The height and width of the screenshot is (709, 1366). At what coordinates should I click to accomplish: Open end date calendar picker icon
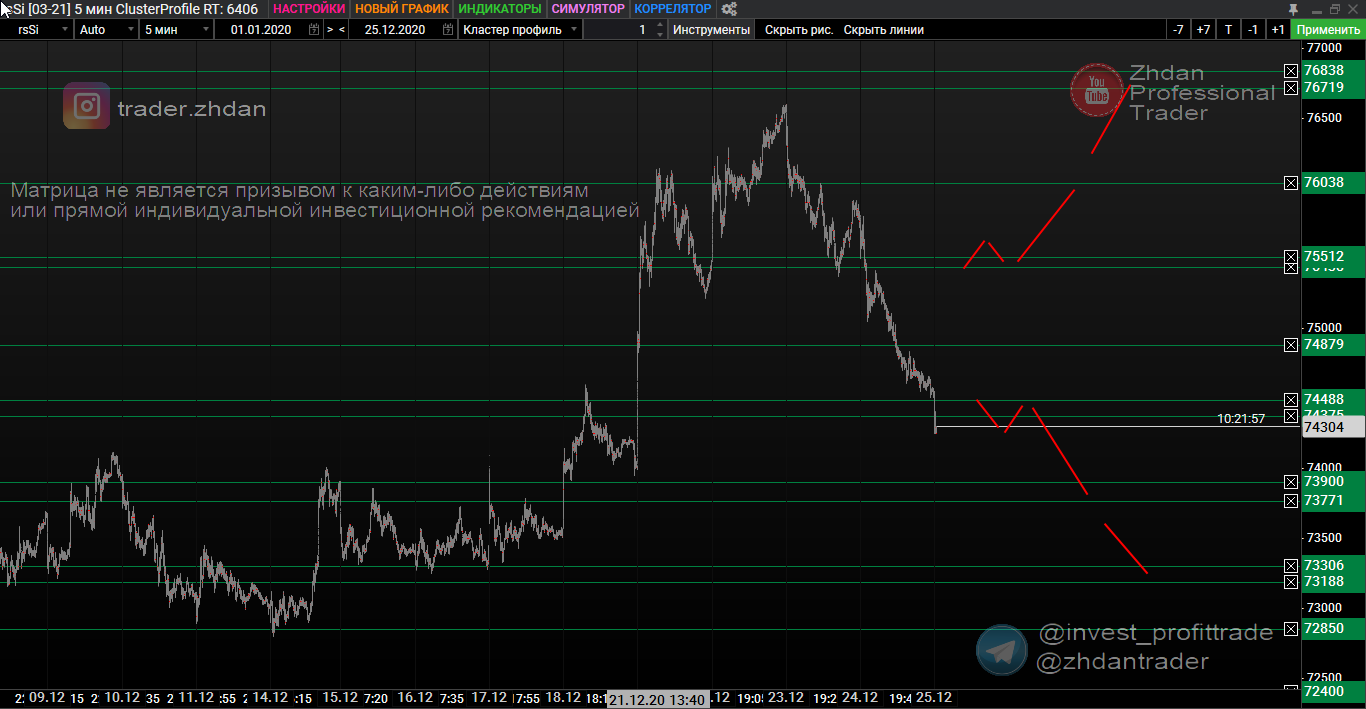pos(448,30)
